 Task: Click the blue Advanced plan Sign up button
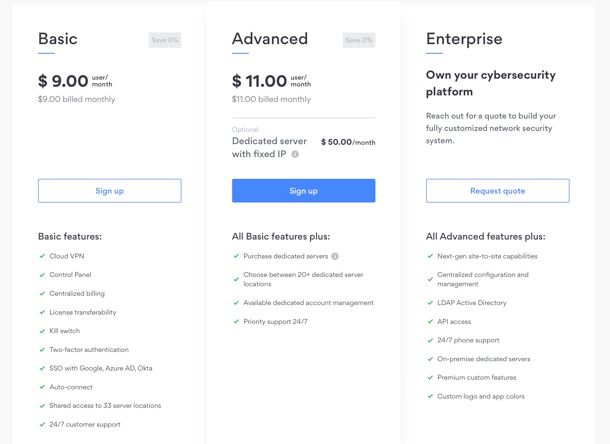point(303,191)
